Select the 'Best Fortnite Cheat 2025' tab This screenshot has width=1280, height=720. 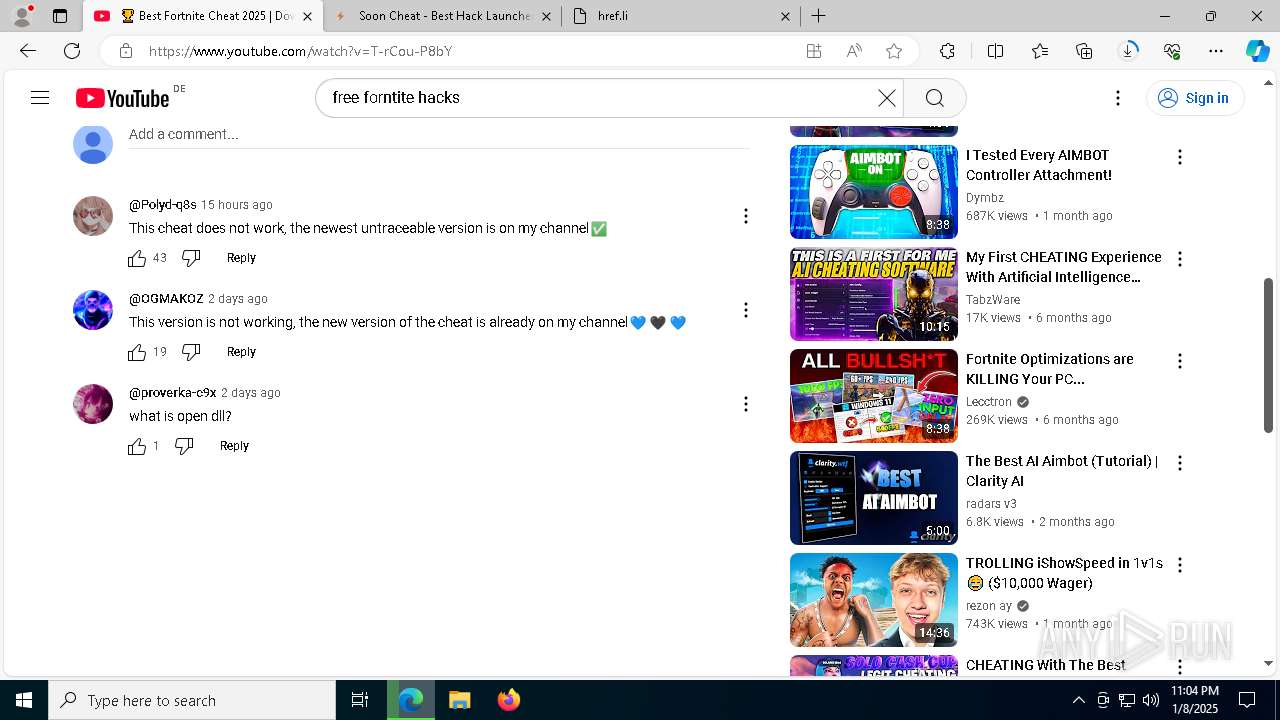click(x=203, y=16)
